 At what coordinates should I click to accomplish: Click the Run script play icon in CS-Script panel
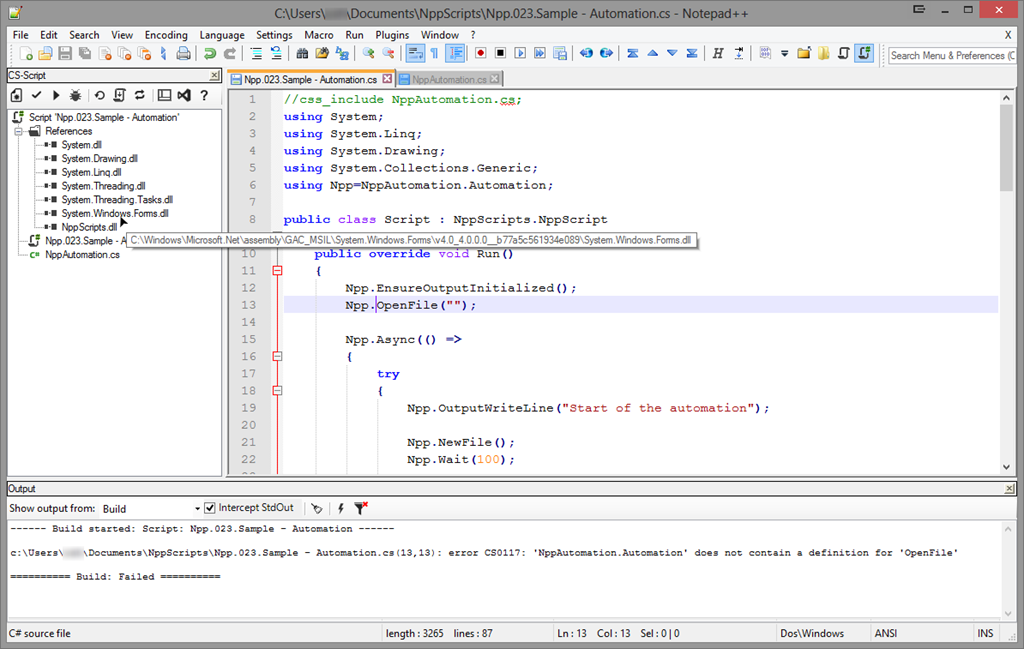click(55, 95)
